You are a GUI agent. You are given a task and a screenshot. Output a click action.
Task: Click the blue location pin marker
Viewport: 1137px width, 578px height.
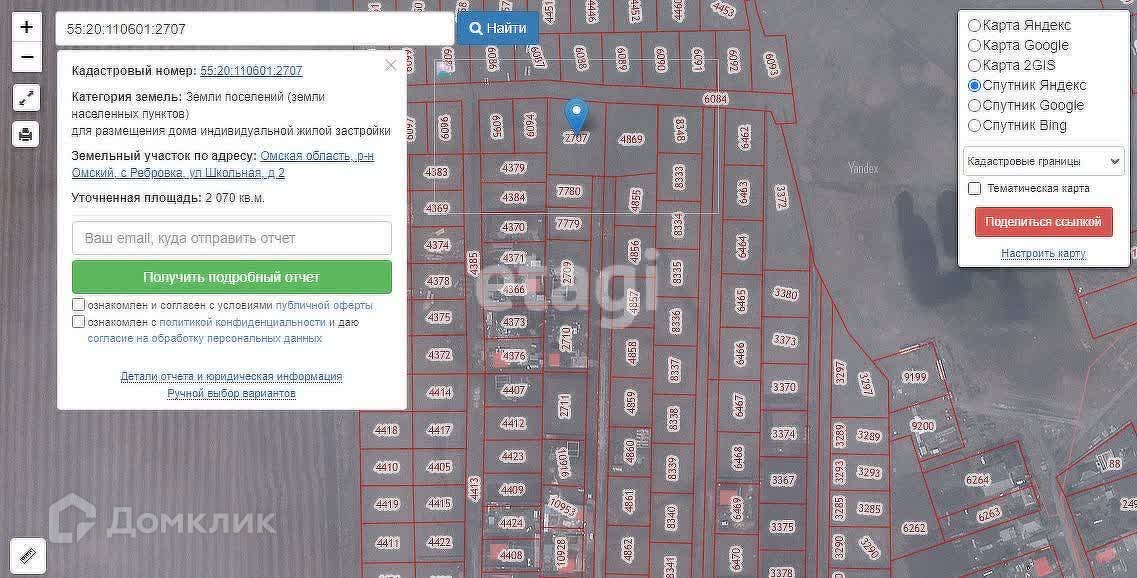coord(576,116)
